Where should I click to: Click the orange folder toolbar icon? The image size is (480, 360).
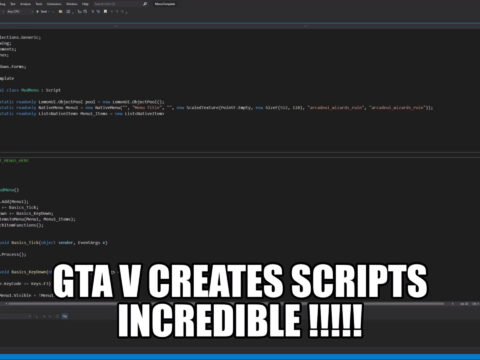[60, 12]
